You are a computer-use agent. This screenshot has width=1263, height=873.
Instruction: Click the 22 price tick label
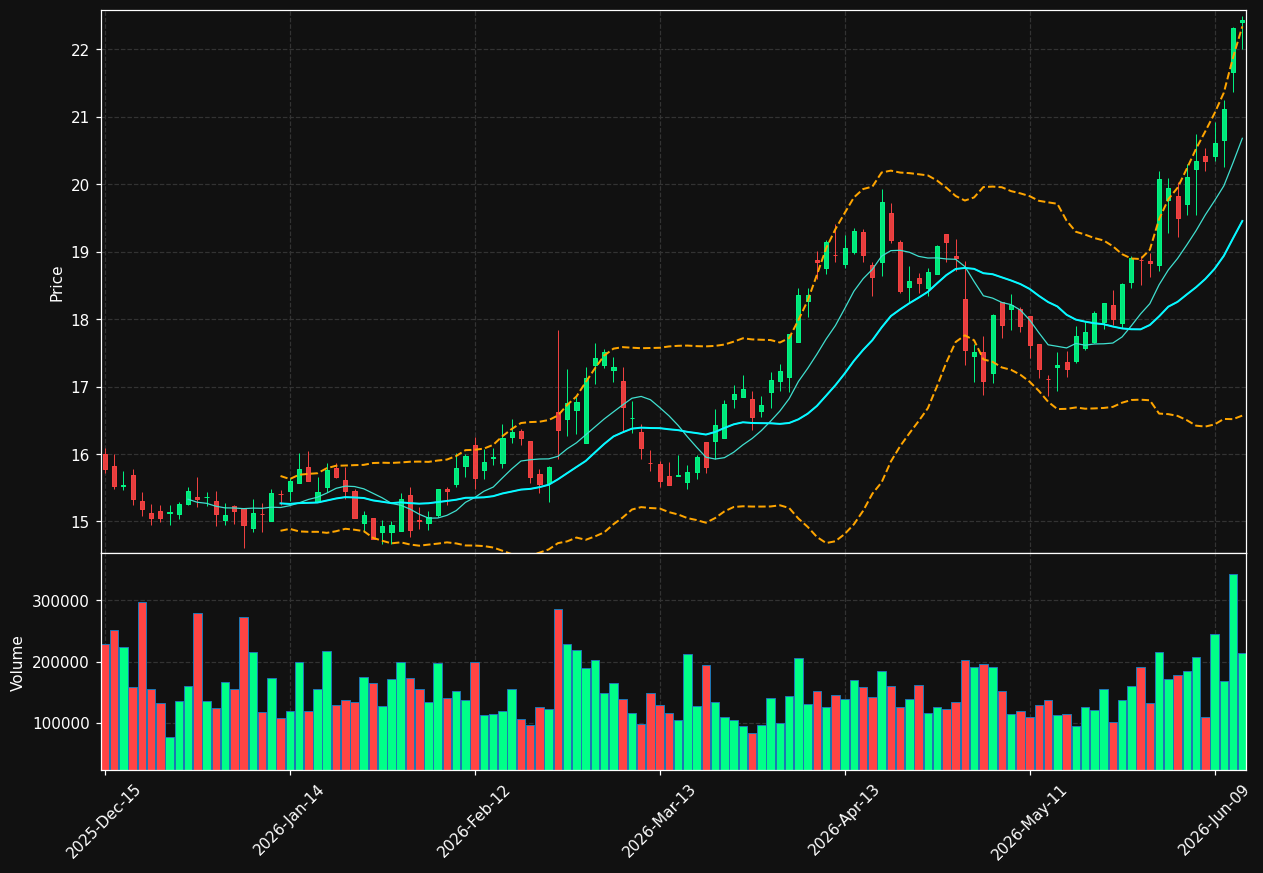tap(80, 50)
